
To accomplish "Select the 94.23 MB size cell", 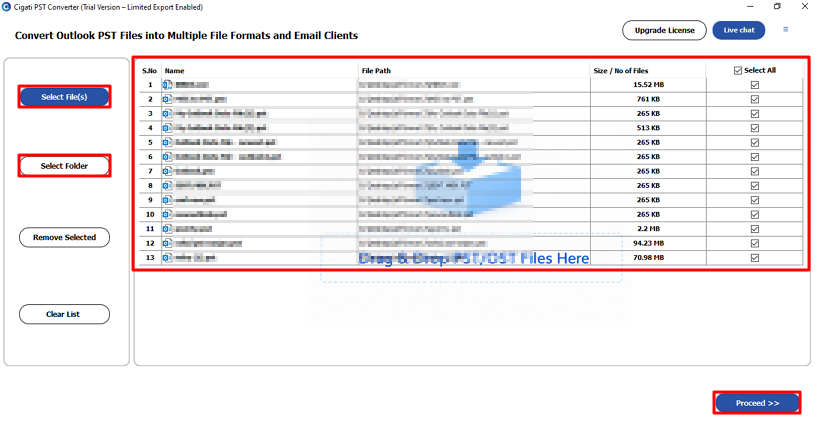I will [x=648, y=243].
